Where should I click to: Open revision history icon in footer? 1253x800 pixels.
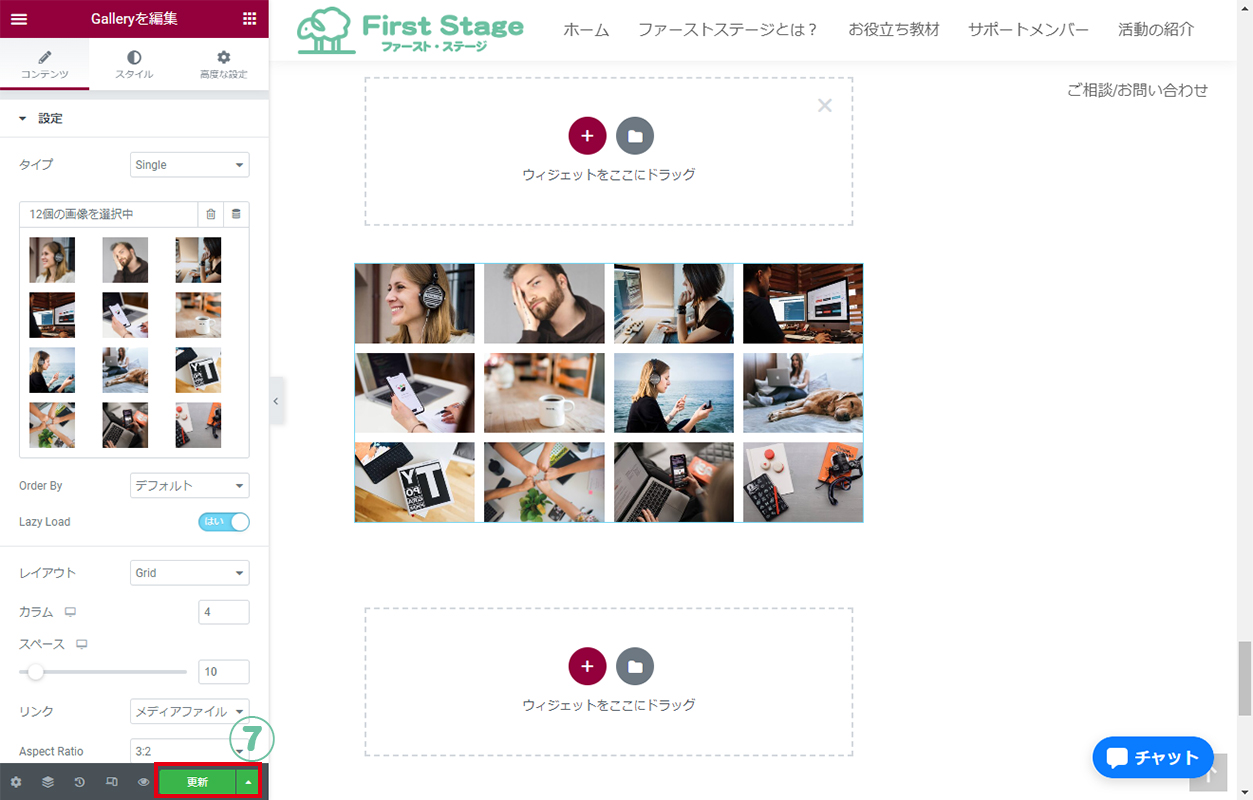coord(80,782)
